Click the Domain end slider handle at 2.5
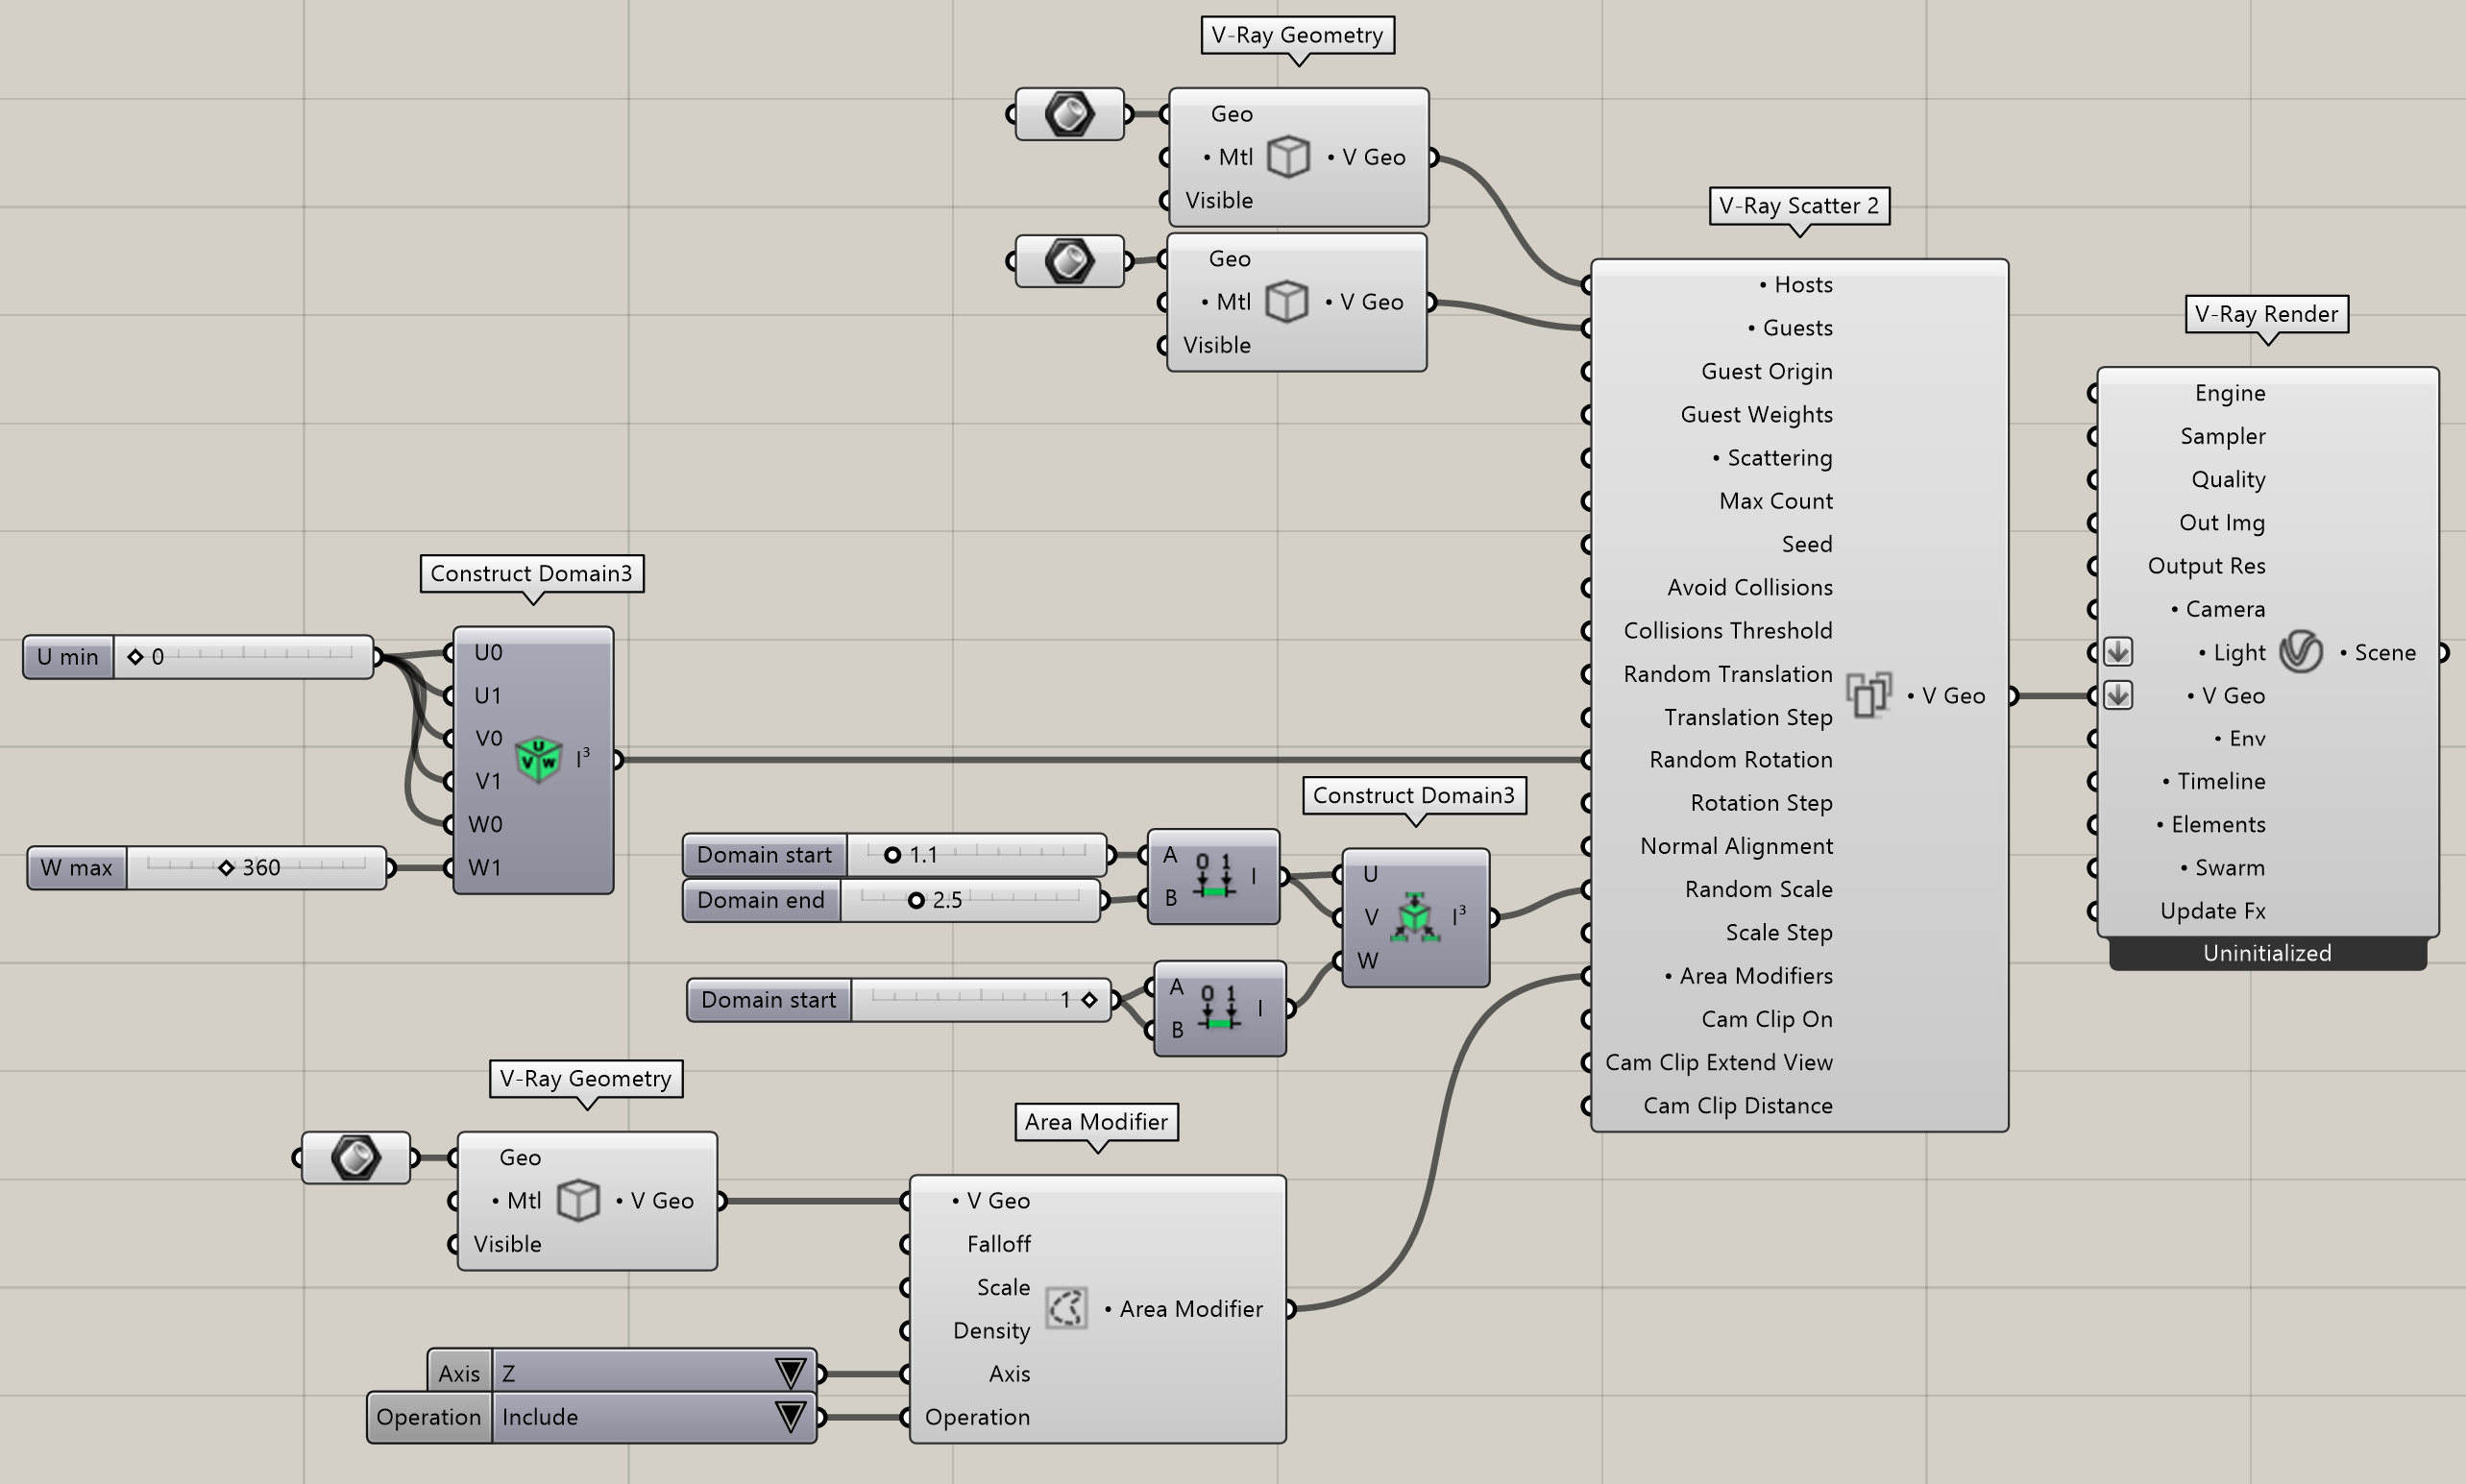The image size is (2466, 1484). pos(915,900)
